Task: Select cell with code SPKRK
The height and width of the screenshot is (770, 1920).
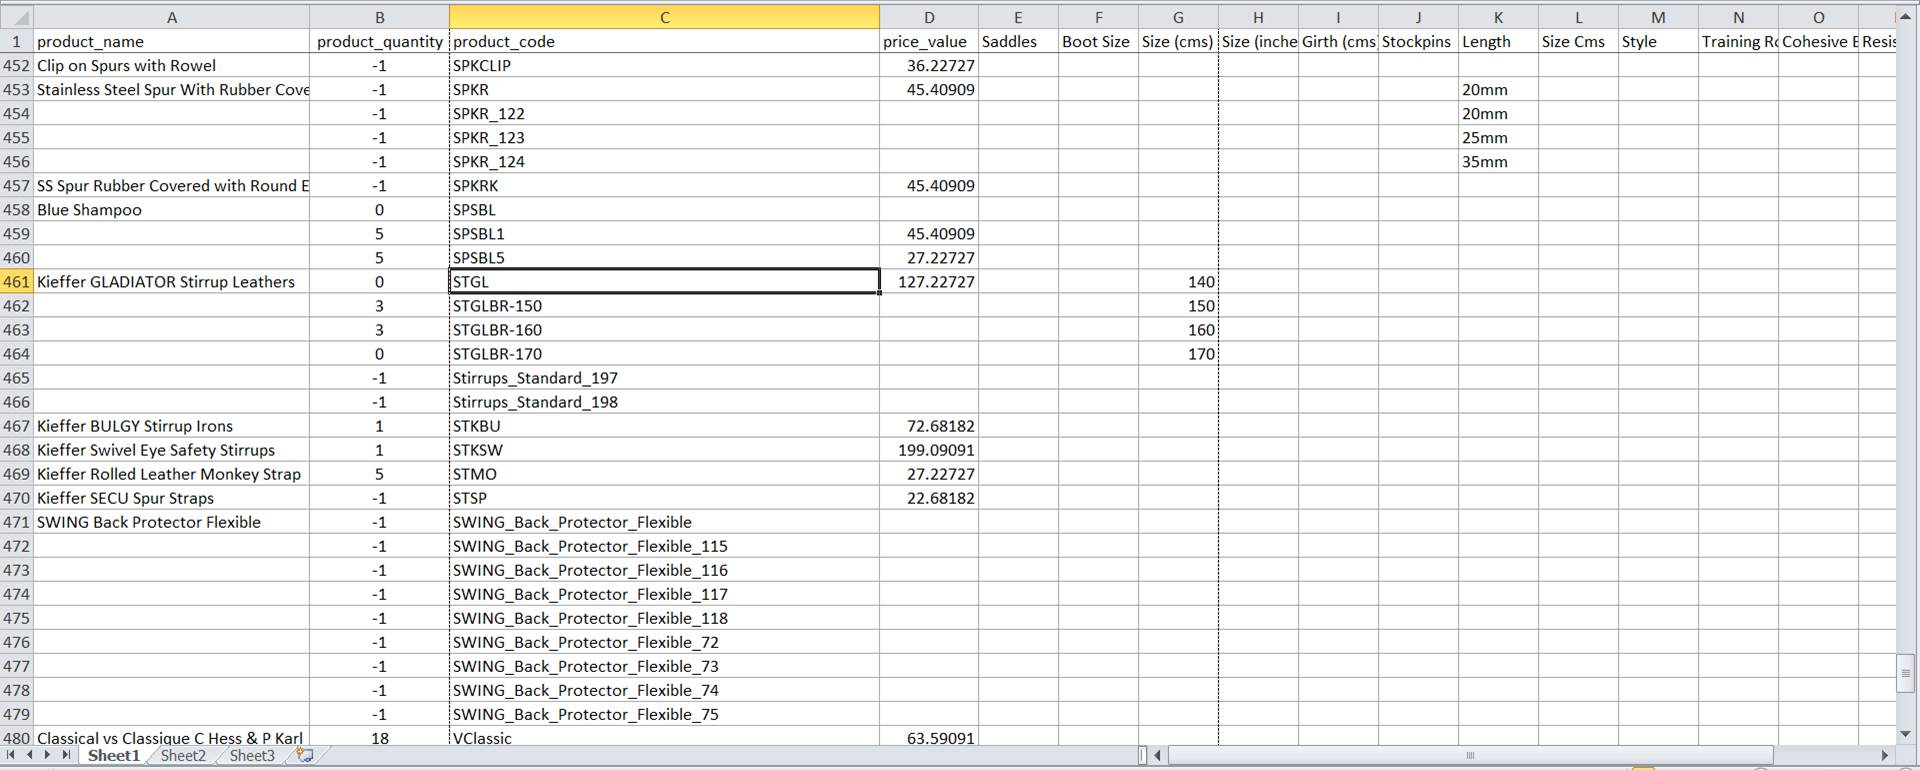Action: 665,186
